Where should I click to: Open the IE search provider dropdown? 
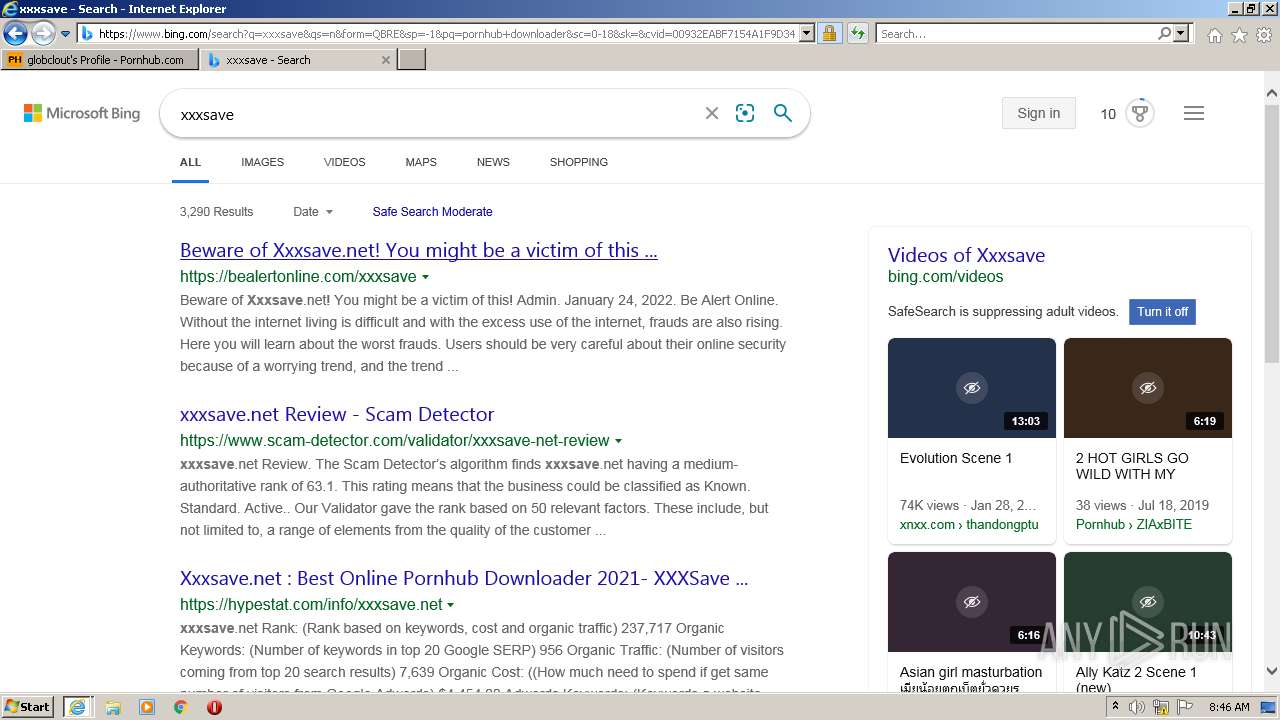coord(1181,34)
